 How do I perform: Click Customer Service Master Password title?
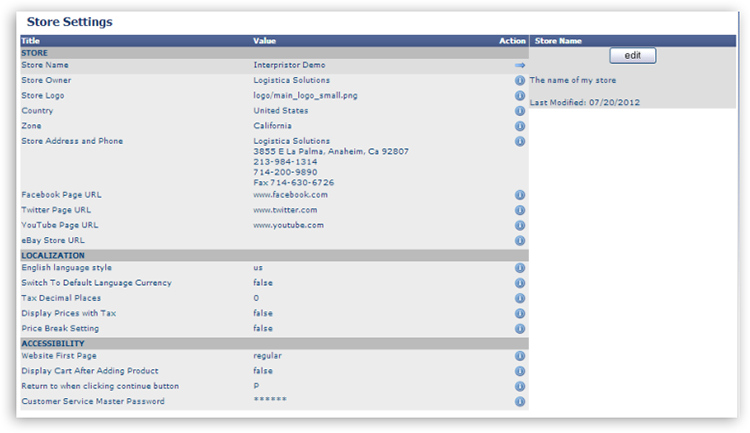pyautogui.click(x=93, y=401)
